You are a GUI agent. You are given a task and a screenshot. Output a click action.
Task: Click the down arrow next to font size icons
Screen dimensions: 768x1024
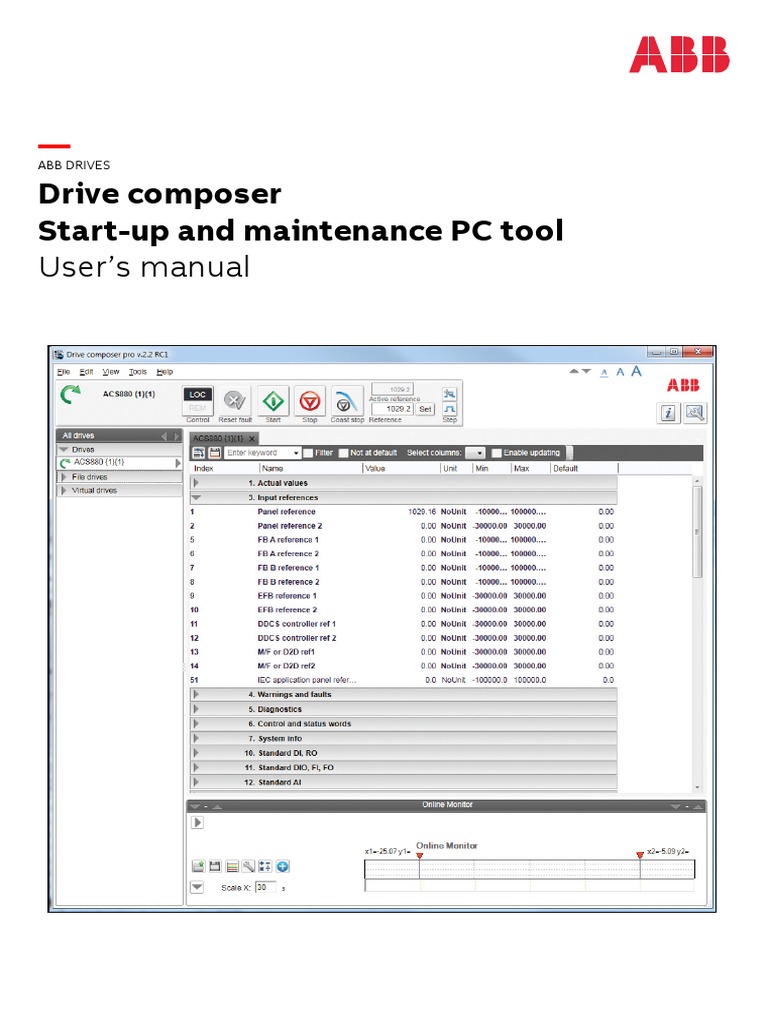point(586,371)
